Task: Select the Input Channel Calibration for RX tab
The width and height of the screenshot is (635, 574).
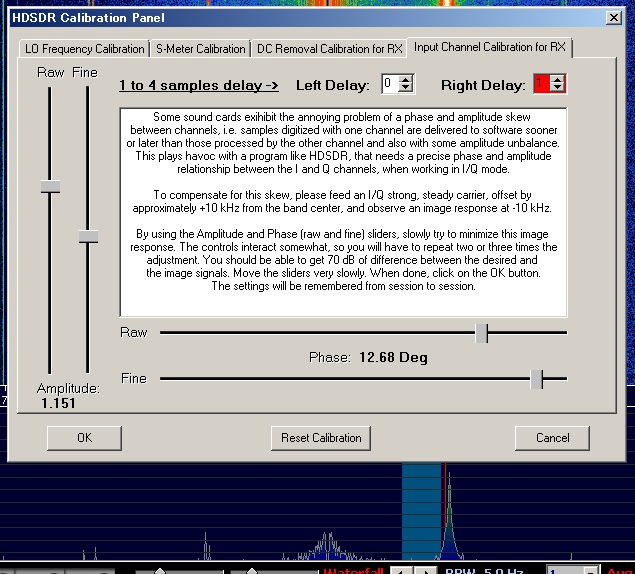Action: point(489,47)
